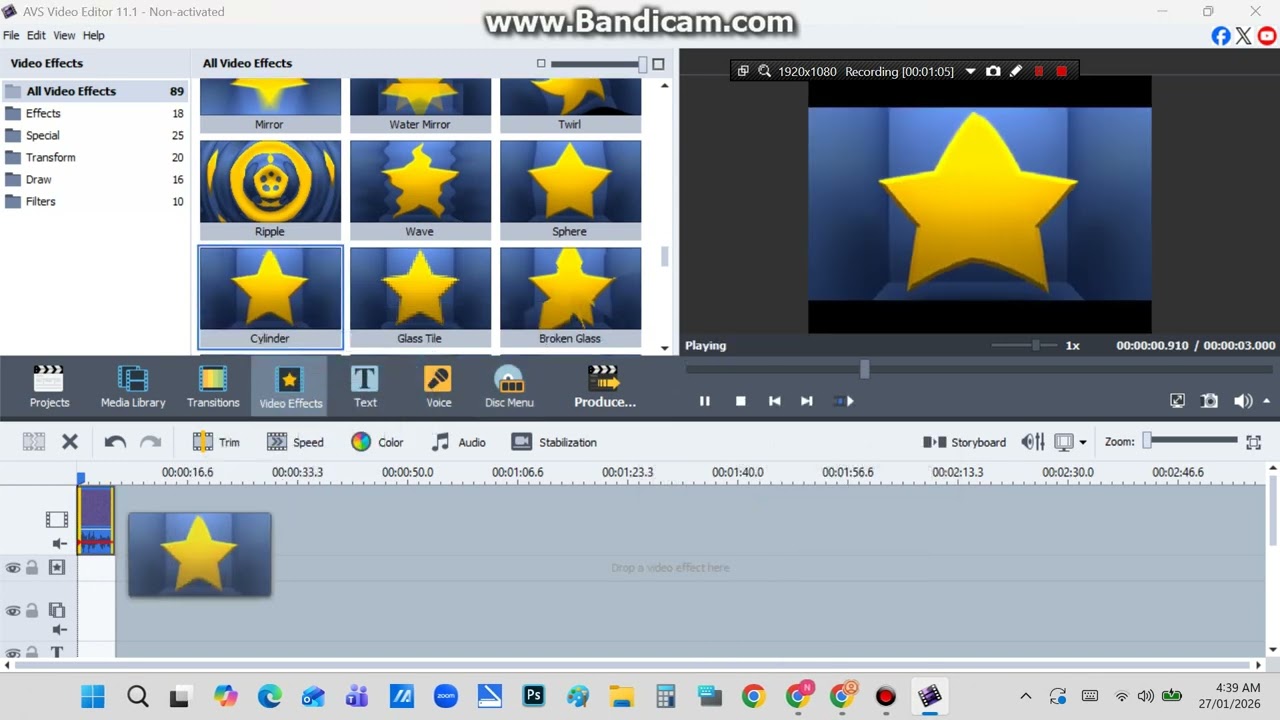Open the Transitions panel
The height and width of the screenshot is (720, 1280).
tap(213, 387)
